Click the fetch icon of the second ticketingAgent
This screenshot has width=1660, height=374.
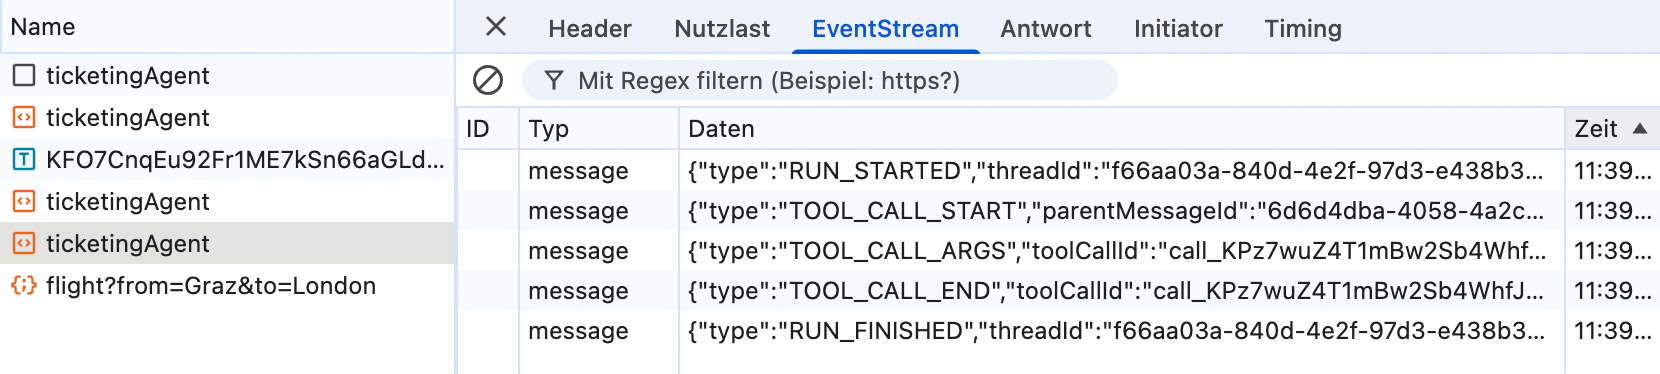click(24, 117)
